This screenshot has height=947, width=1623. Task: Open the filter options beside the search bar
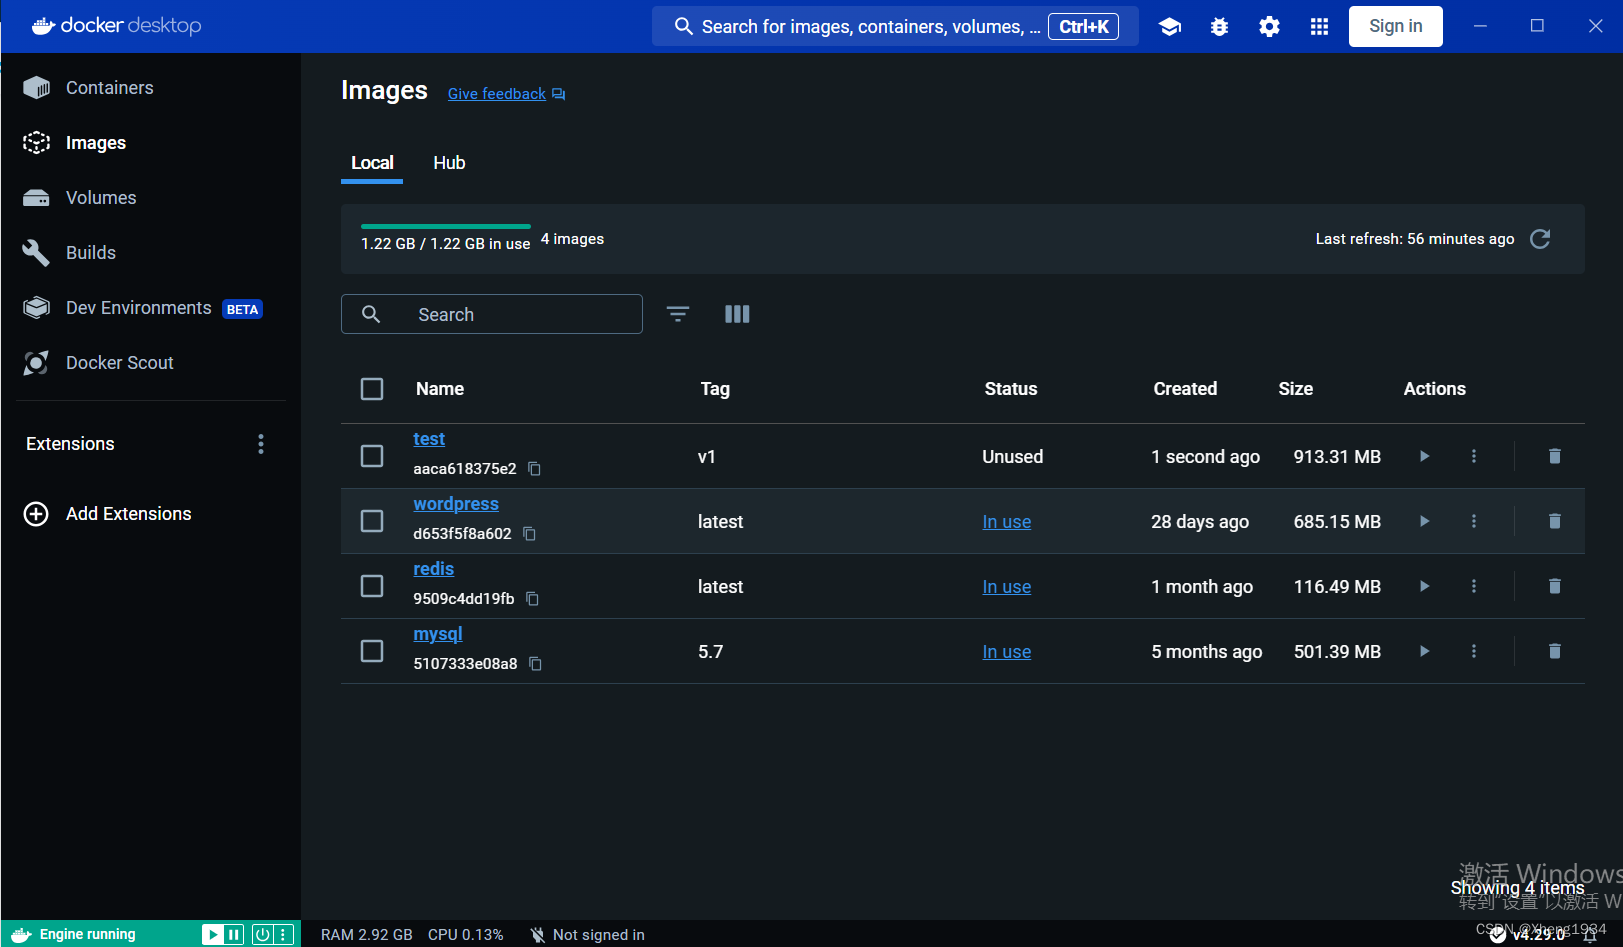point(678,314)
